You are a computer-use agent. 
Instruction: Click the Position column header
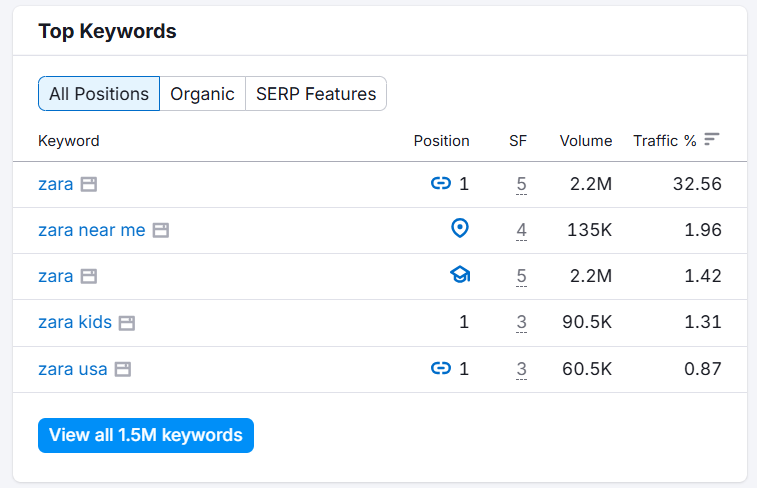[x=441, y=140]
